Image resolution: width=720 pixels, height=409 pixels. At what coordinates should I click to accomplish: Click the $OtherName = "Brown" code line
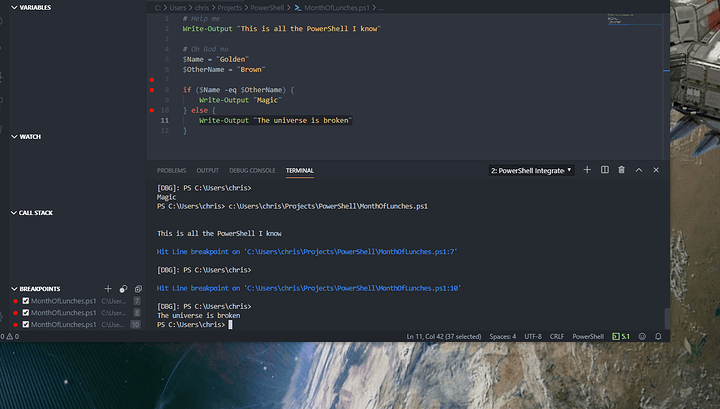point(224,69)
